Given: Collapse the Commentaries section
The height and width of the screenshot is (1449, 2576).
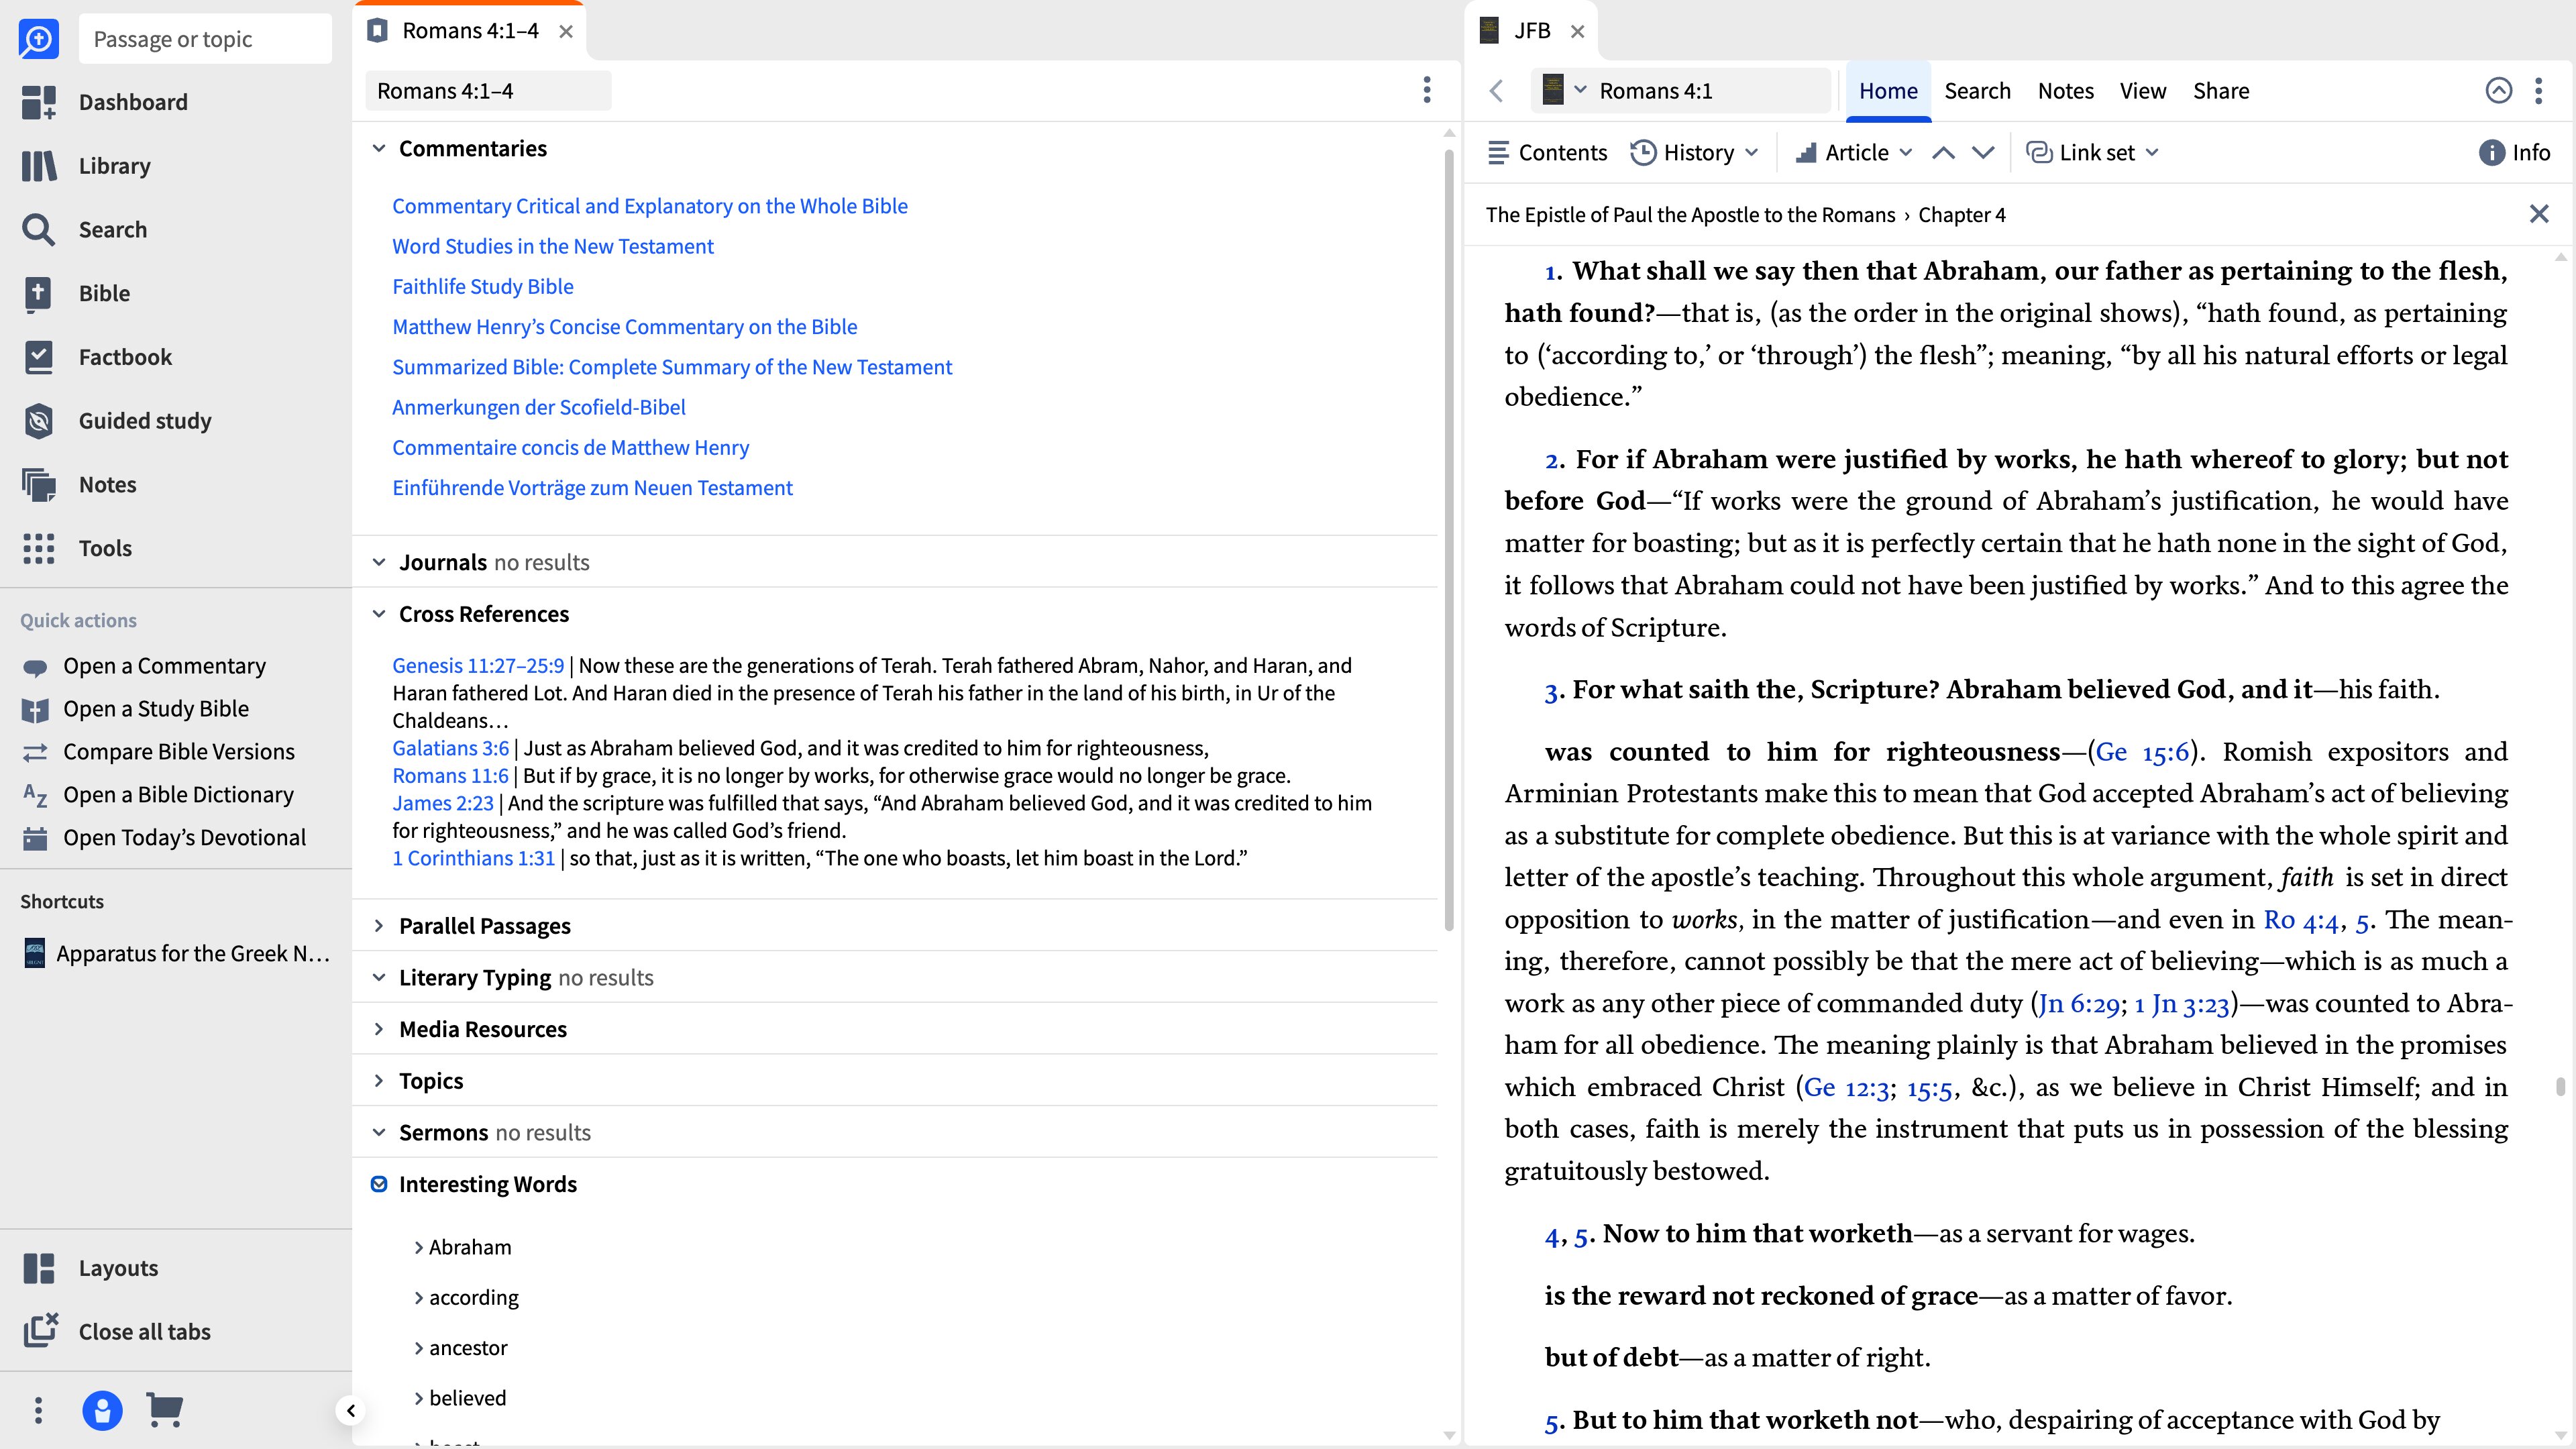Looking at the screenshot, I should (x=379, y=149).
